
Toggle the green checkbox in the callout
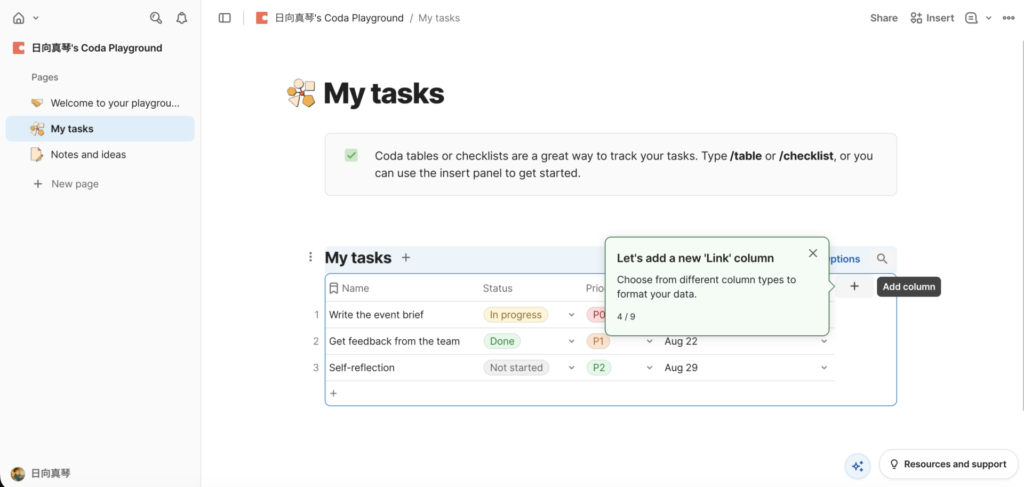pos(351,155)
